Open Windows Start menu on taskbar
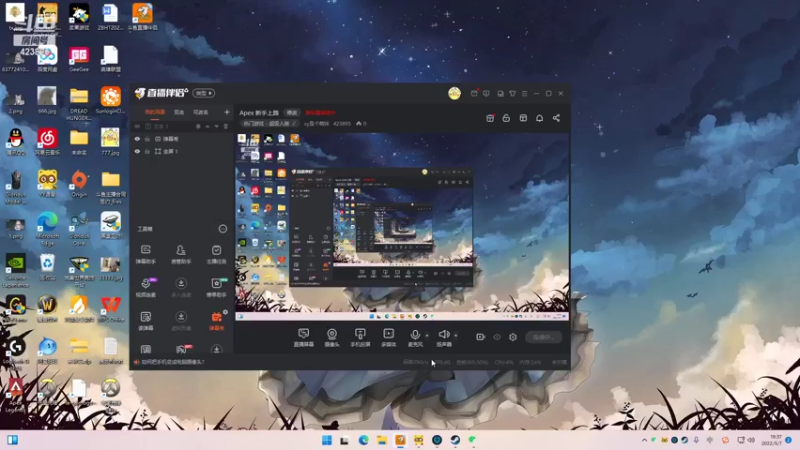The image size is (800, 450). [327, 440]
